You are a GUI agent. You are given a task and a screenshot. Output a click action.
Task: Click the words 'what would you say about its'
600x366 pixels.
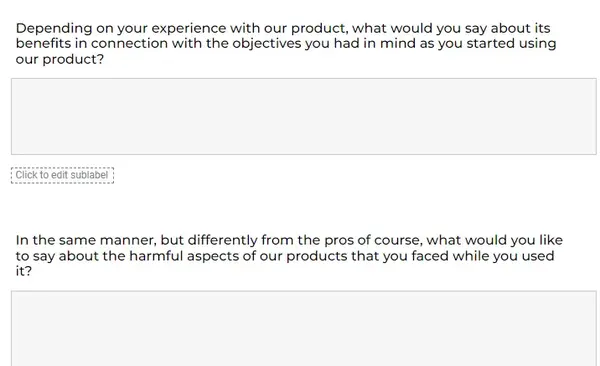pos(451,29)
